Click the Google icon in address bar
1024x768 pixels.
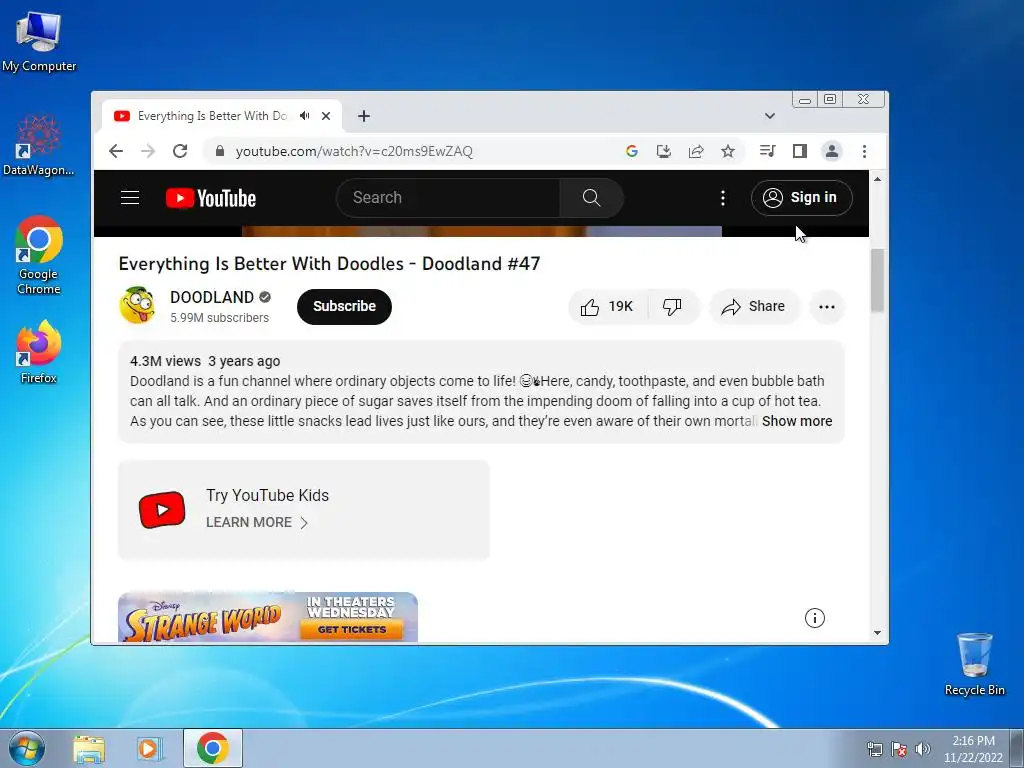[x=632, y=152]
